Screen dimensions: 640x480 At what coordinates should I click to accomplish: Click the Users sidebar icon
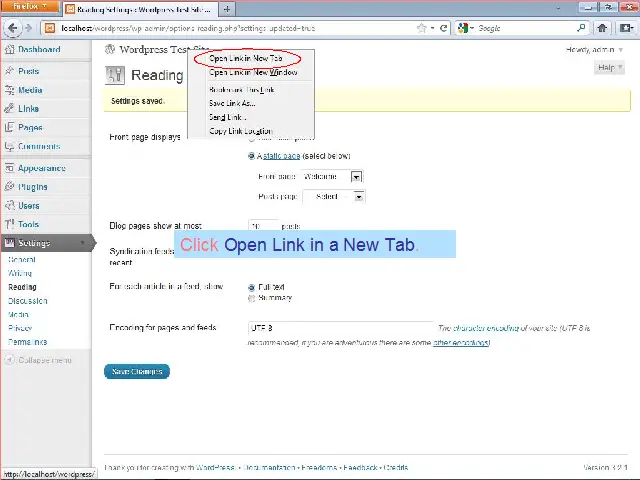click(x=9, y=206)
